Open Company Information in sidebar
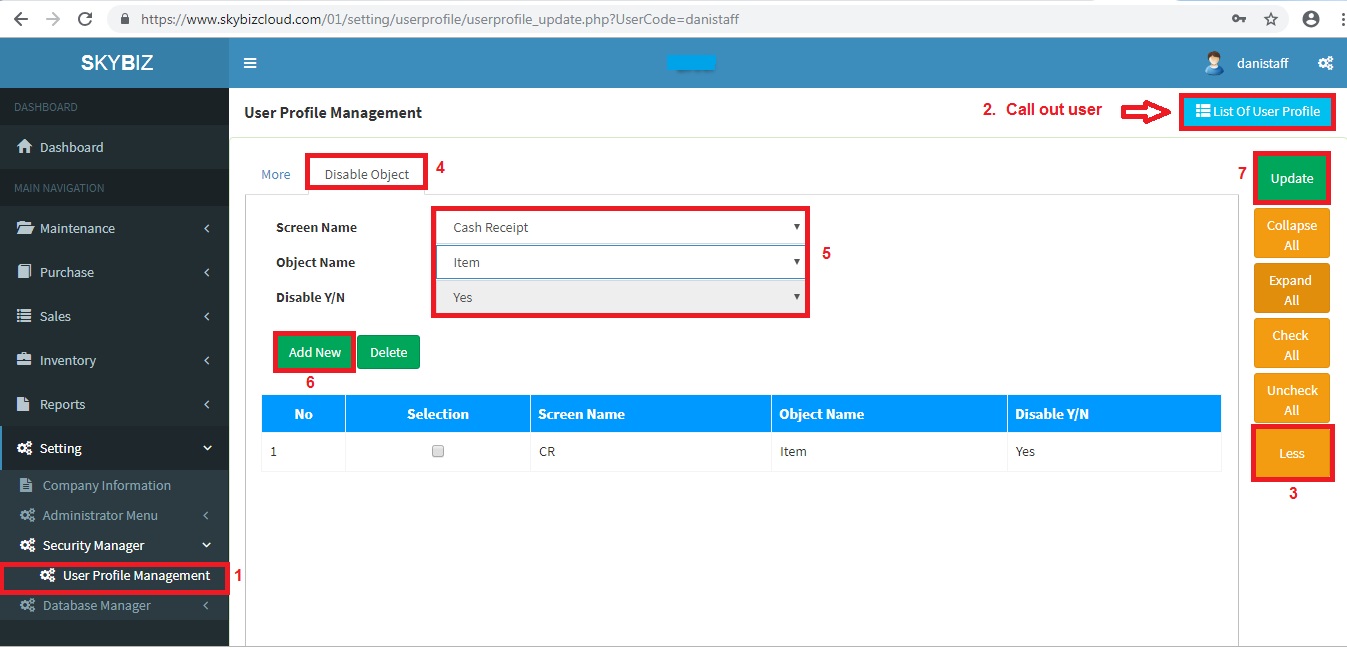Viewport: 1347px width, 651px height. (x=106, y=485)
